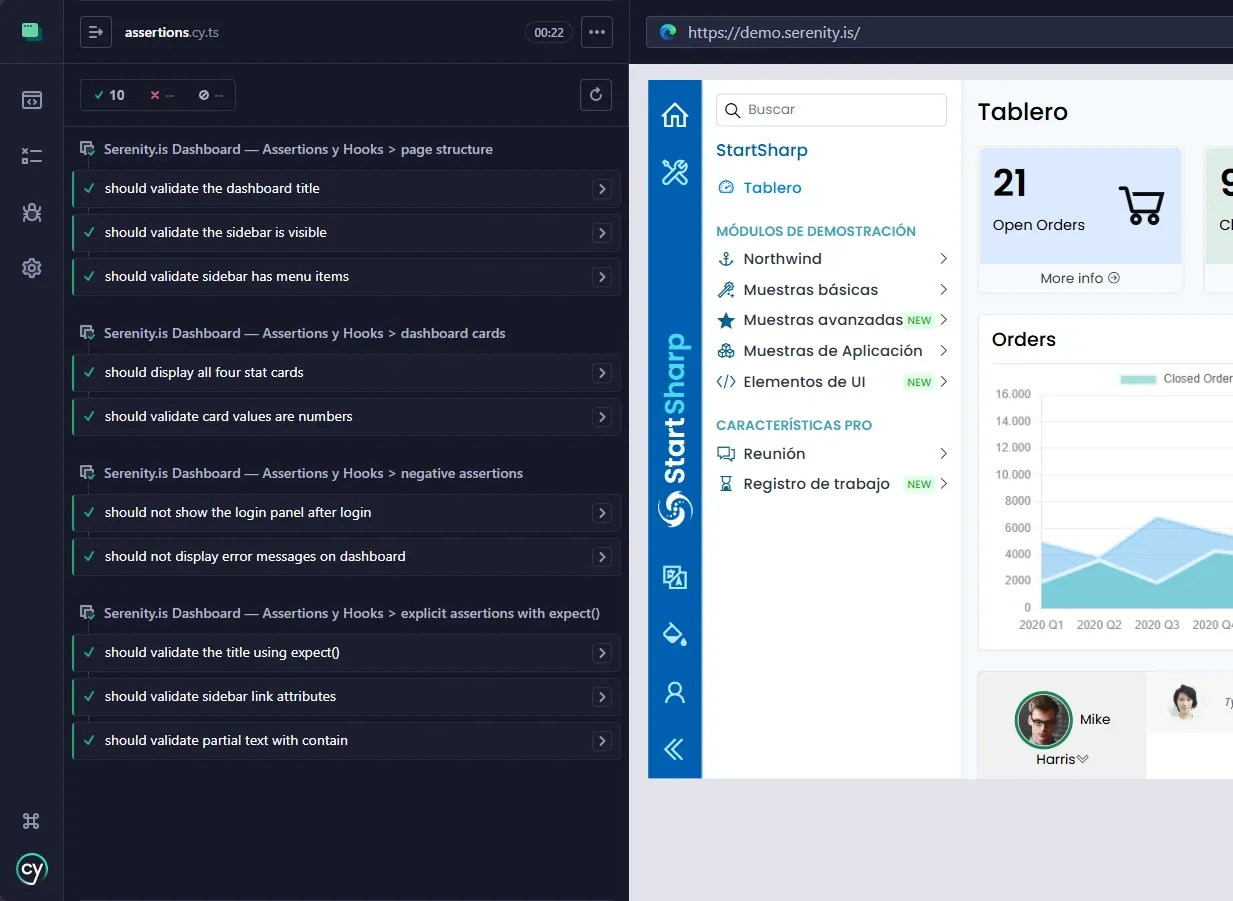This screenshot has height=901, width=1233.
Task: Open Muestras de Aplicación menu item
Action: (x=832, y=351)
